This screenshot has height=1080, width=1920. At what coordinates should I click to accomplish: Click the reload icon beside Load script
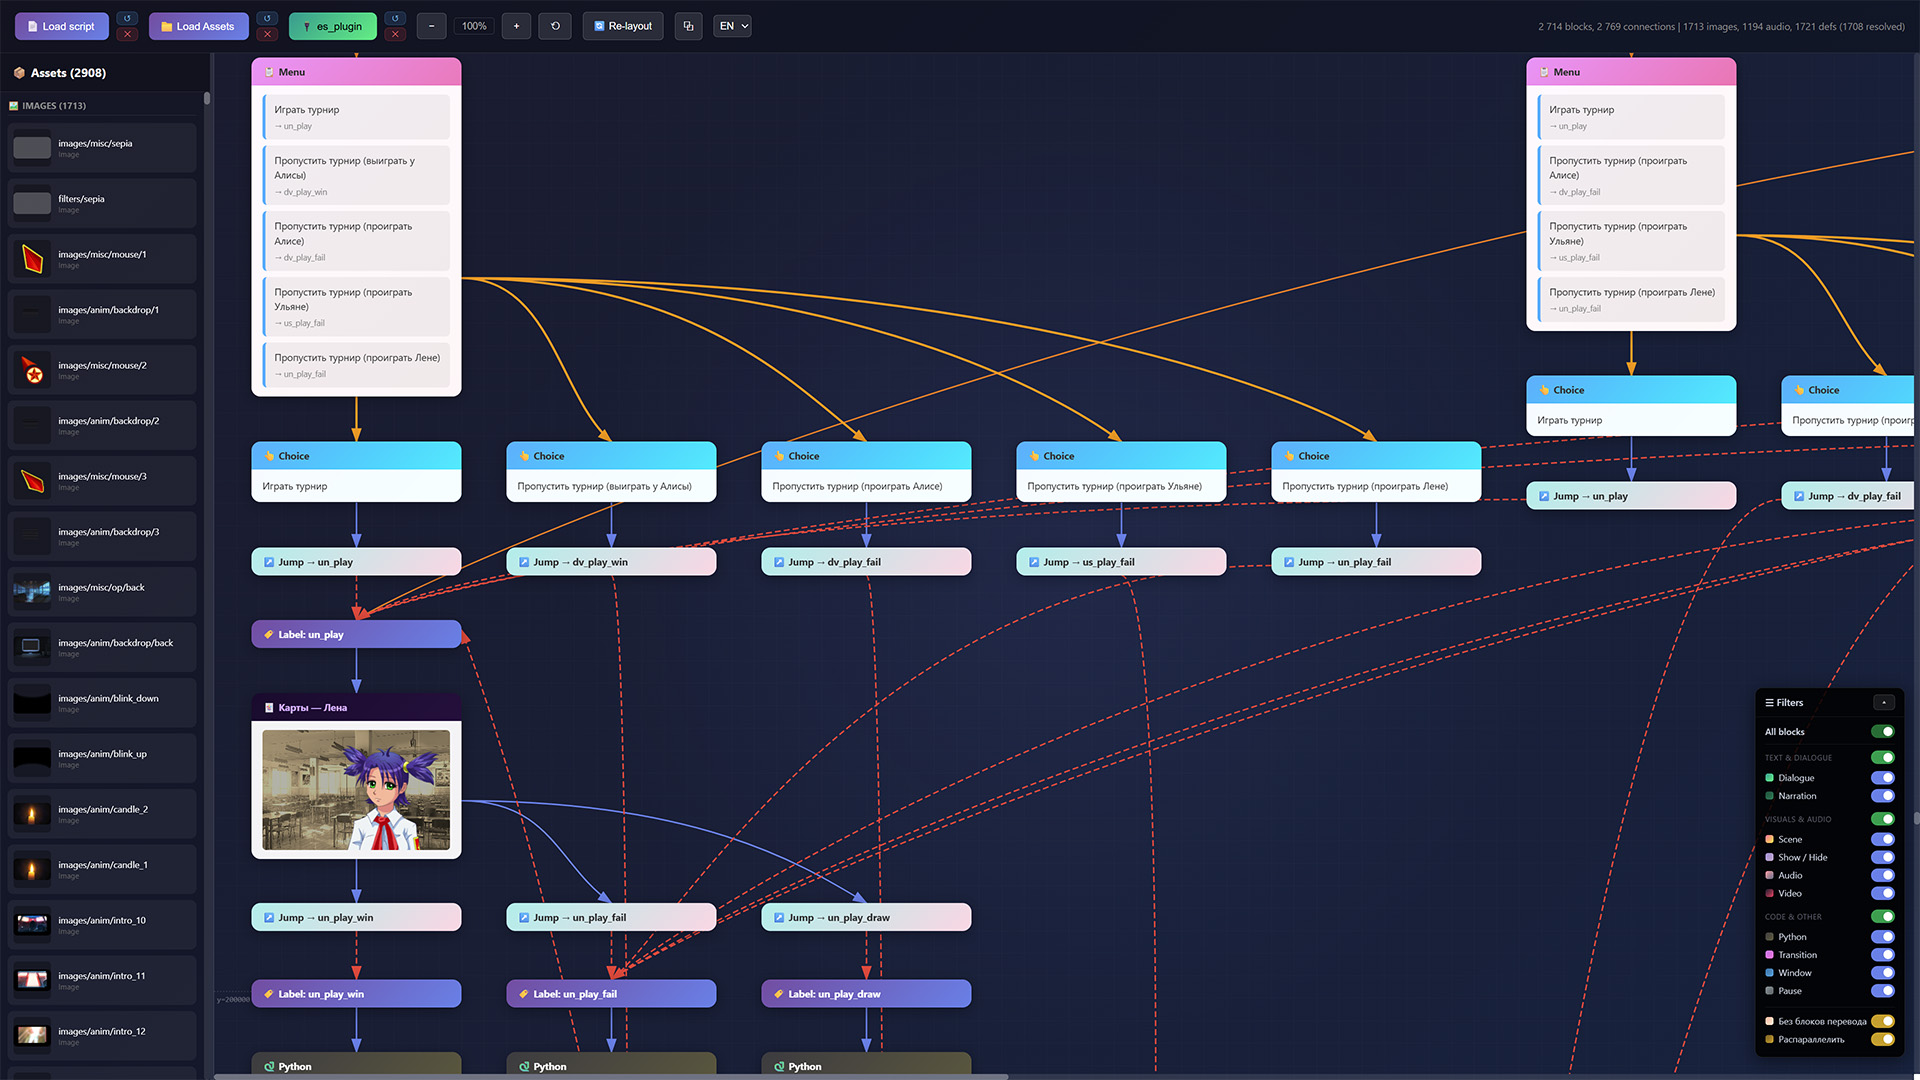tap(127, 18)
